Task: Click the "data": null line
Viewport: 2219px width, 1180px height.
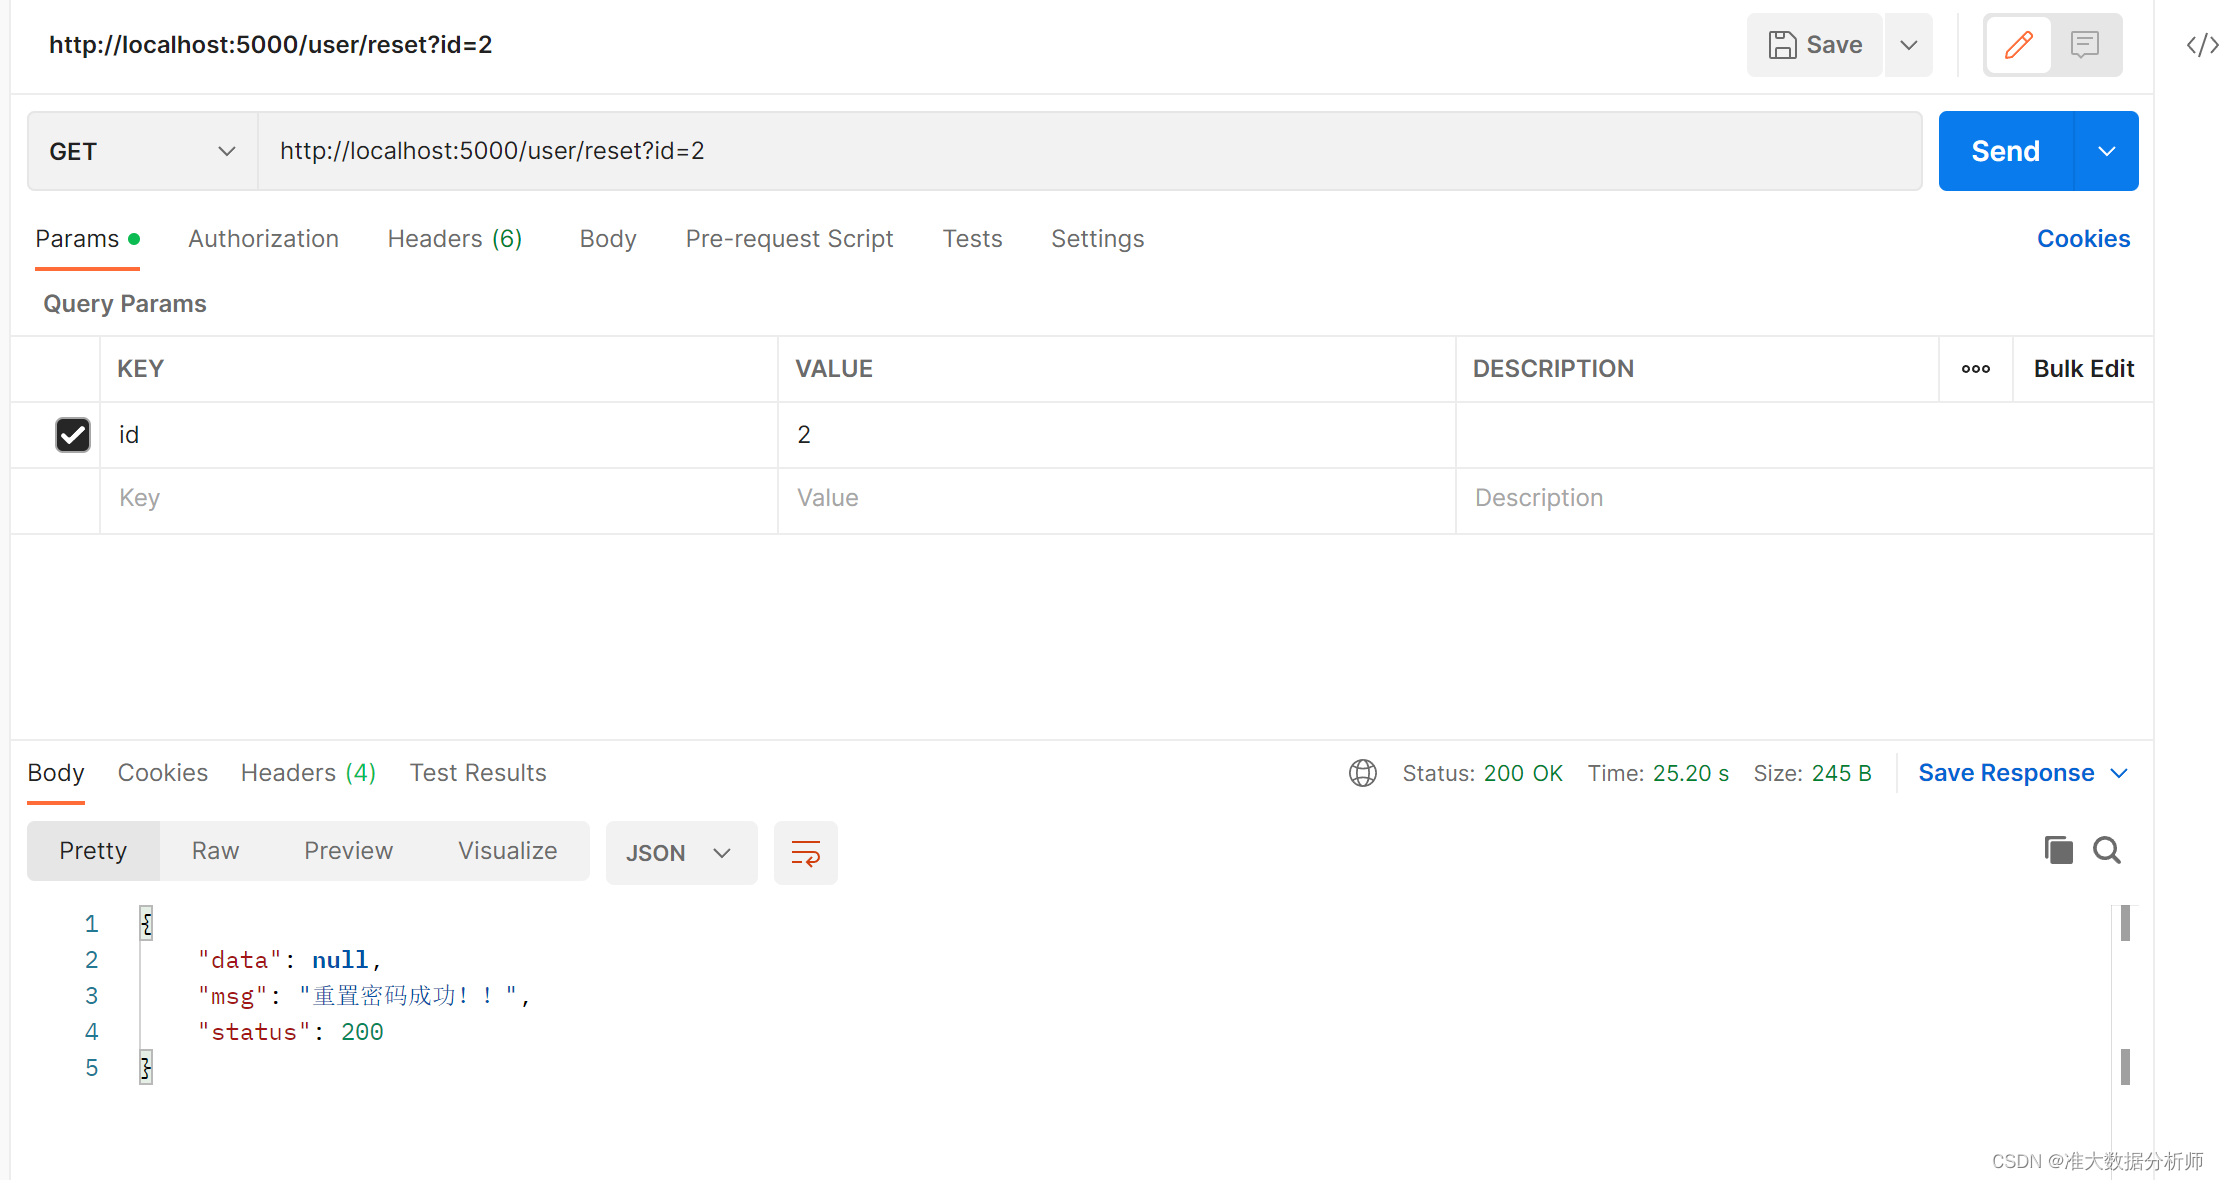Action: coord(290,960)
